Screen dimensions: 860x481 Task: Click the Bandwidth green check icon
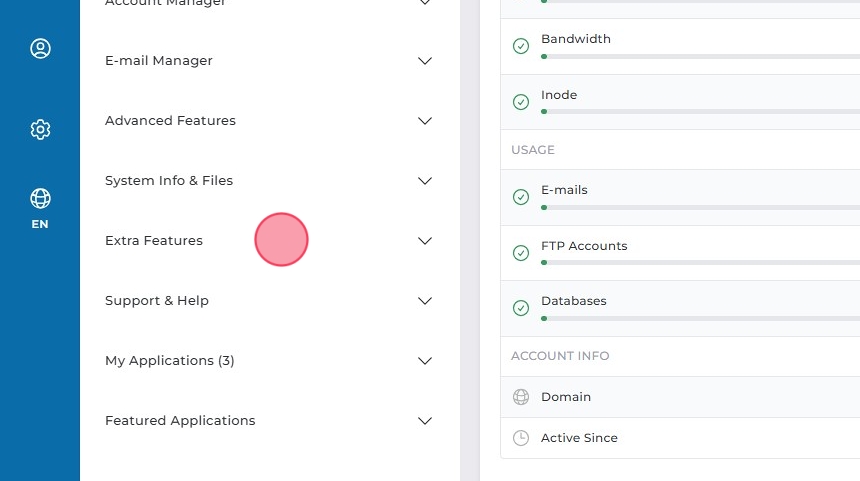[520, 46]
